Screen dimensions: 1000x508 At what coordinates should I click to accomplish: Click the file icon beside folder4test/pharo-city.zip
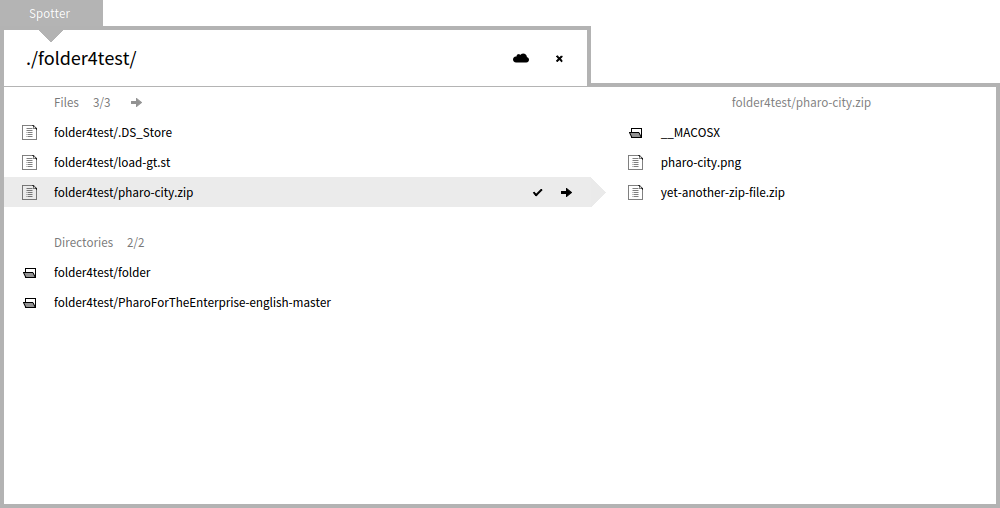click(x=29, y=192)
